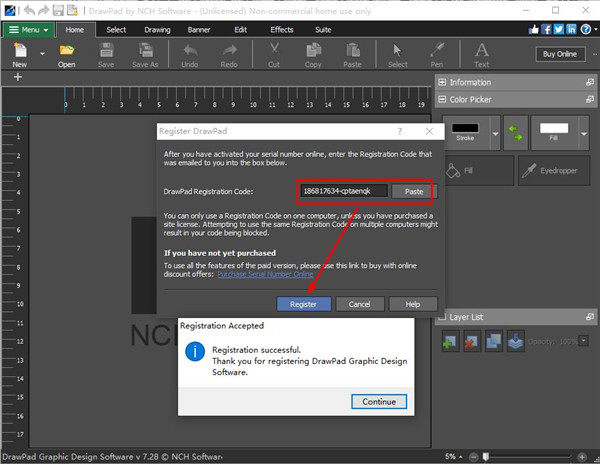
Task: Switch to the Banner tab
Action: tap(199, 29)
